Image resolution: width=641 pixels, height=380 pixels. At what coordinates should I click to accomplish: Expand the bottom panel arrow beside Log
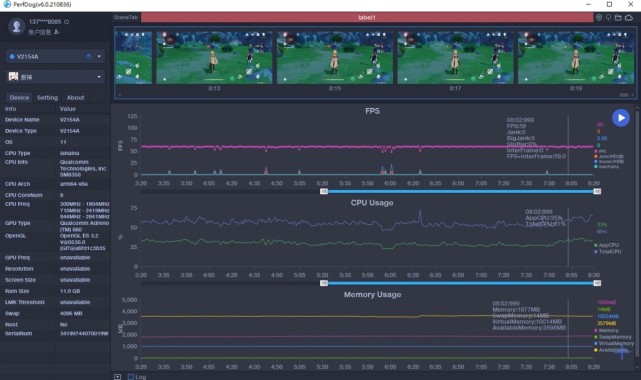pyautogui.click(x=117, y=377)
